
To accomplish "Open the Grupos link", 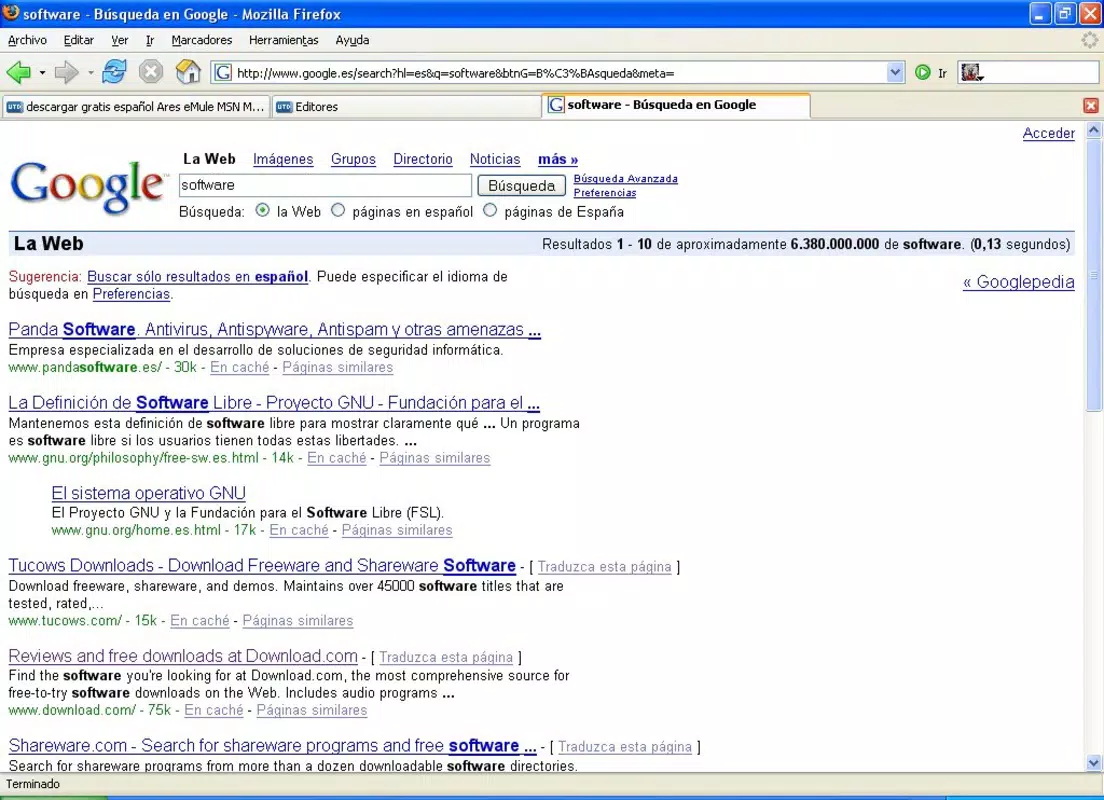I will click(x=353, y=159).
